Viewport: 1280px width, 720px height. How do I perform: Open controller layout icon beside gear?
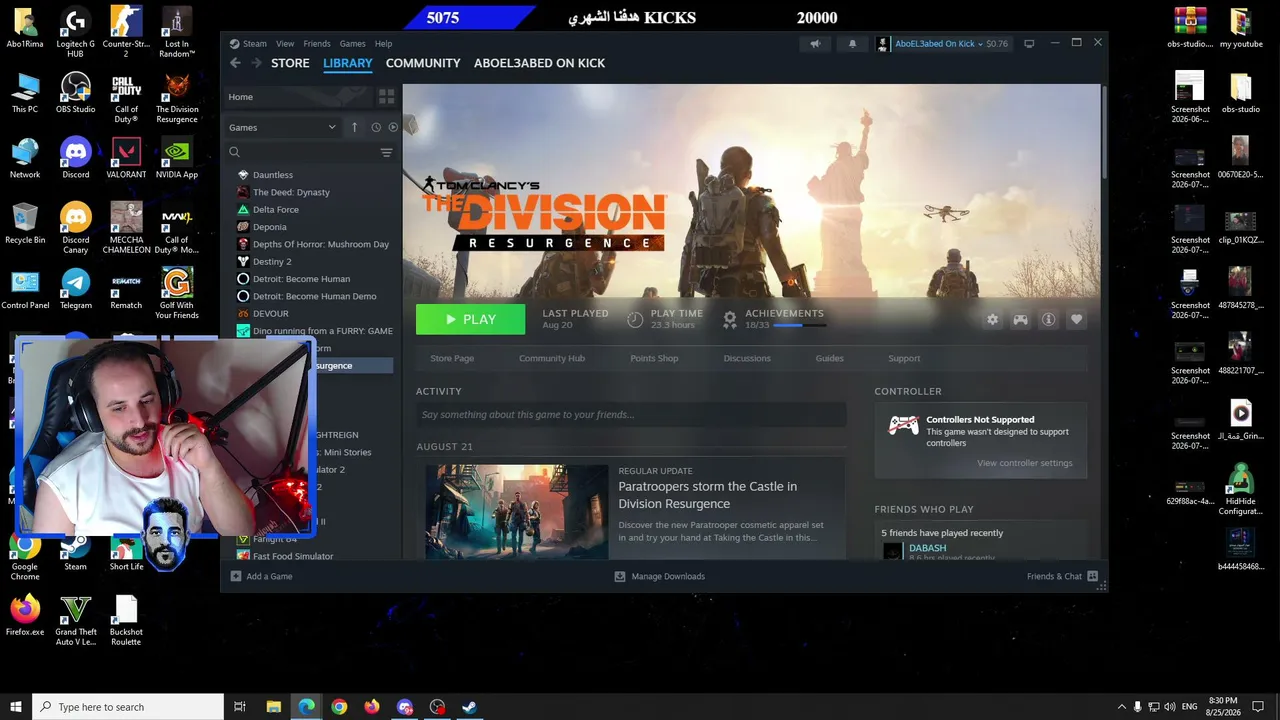coord(1020,319)
